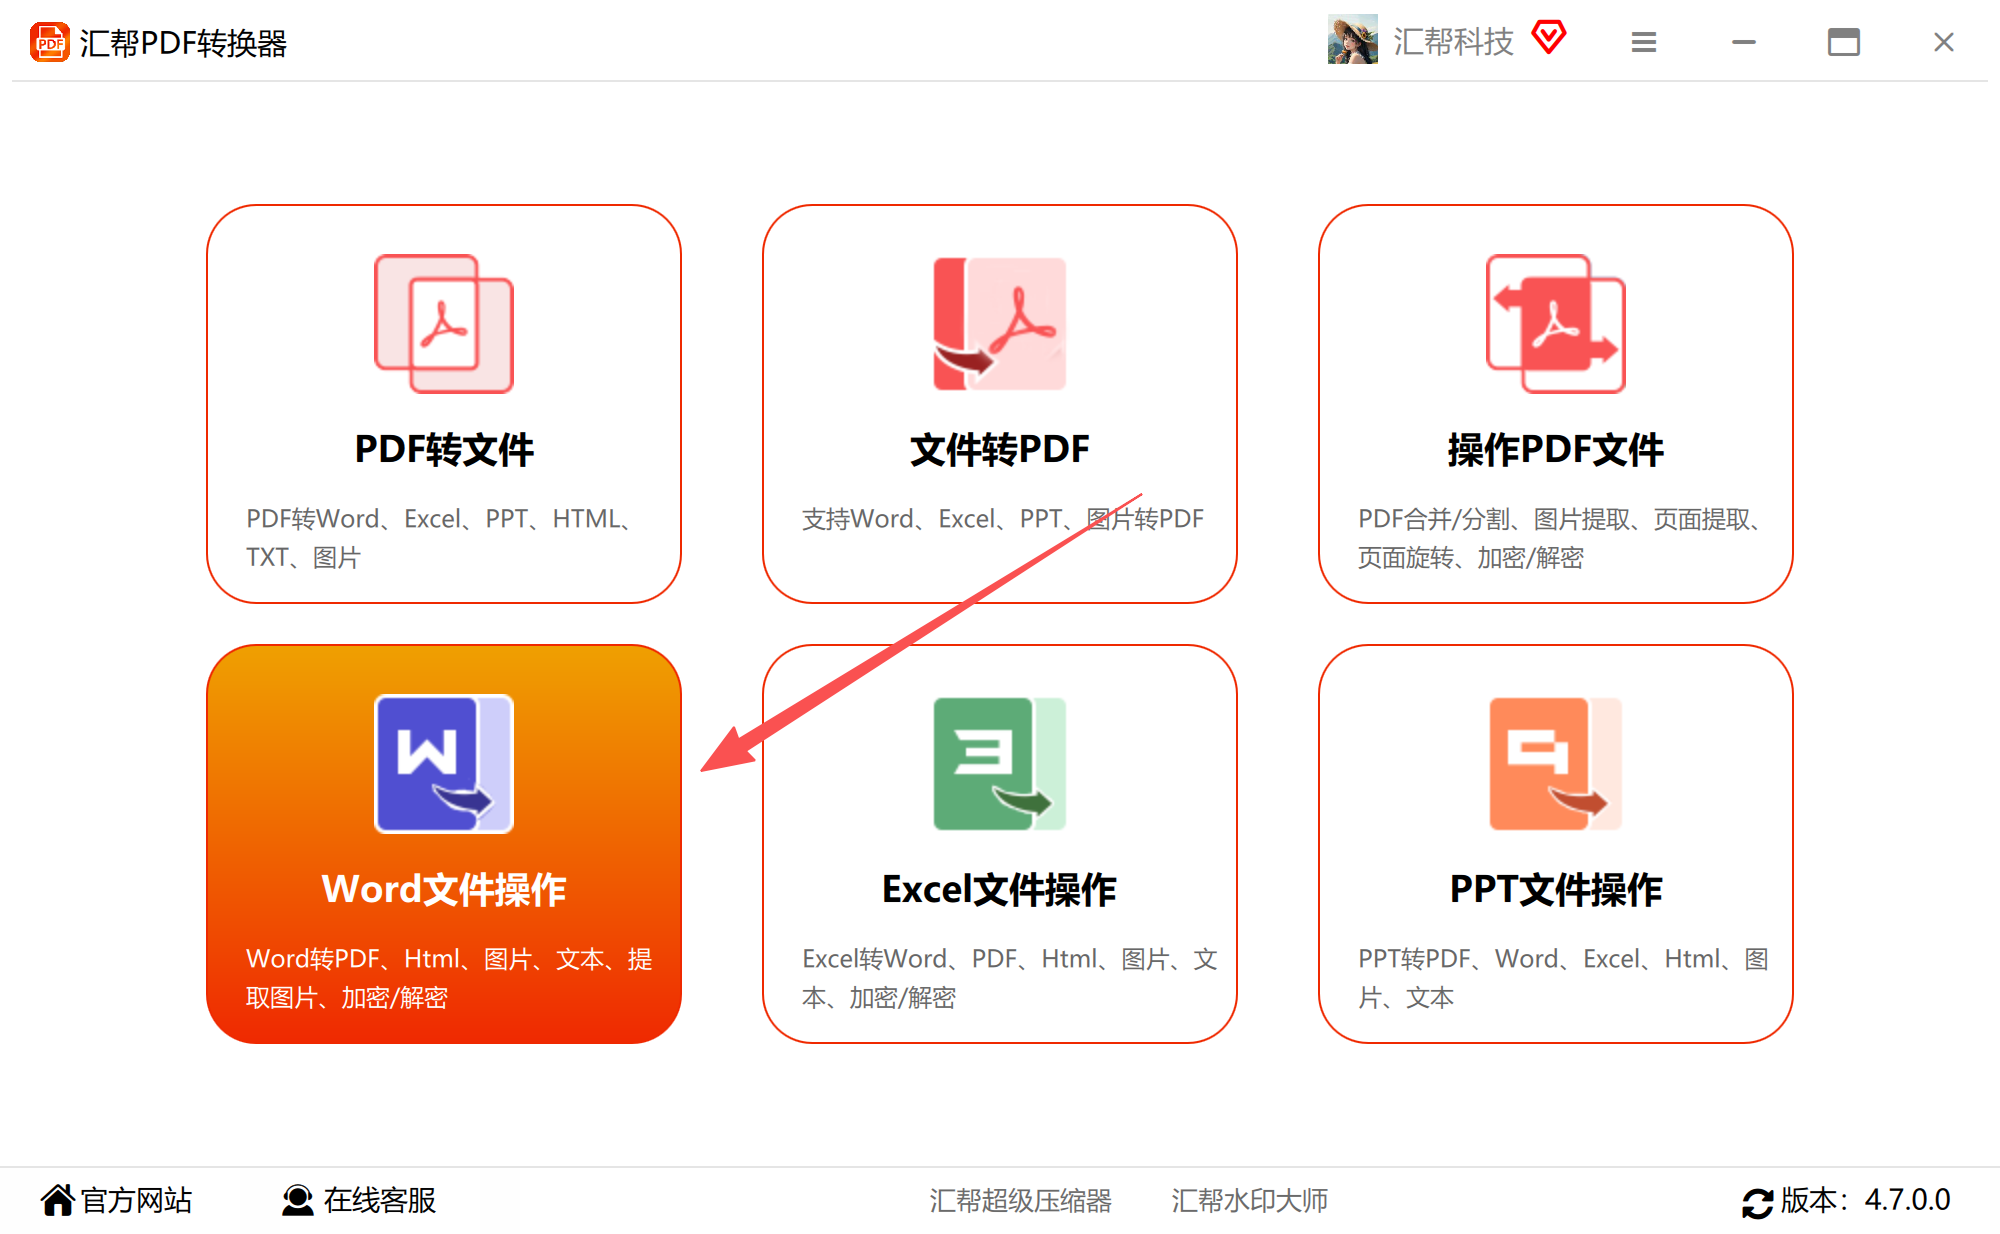This screenshot has width=2000, height=1234.
Task: Click the customer service headset icon
Action: pyautogui.click(x=297, y=1200)
